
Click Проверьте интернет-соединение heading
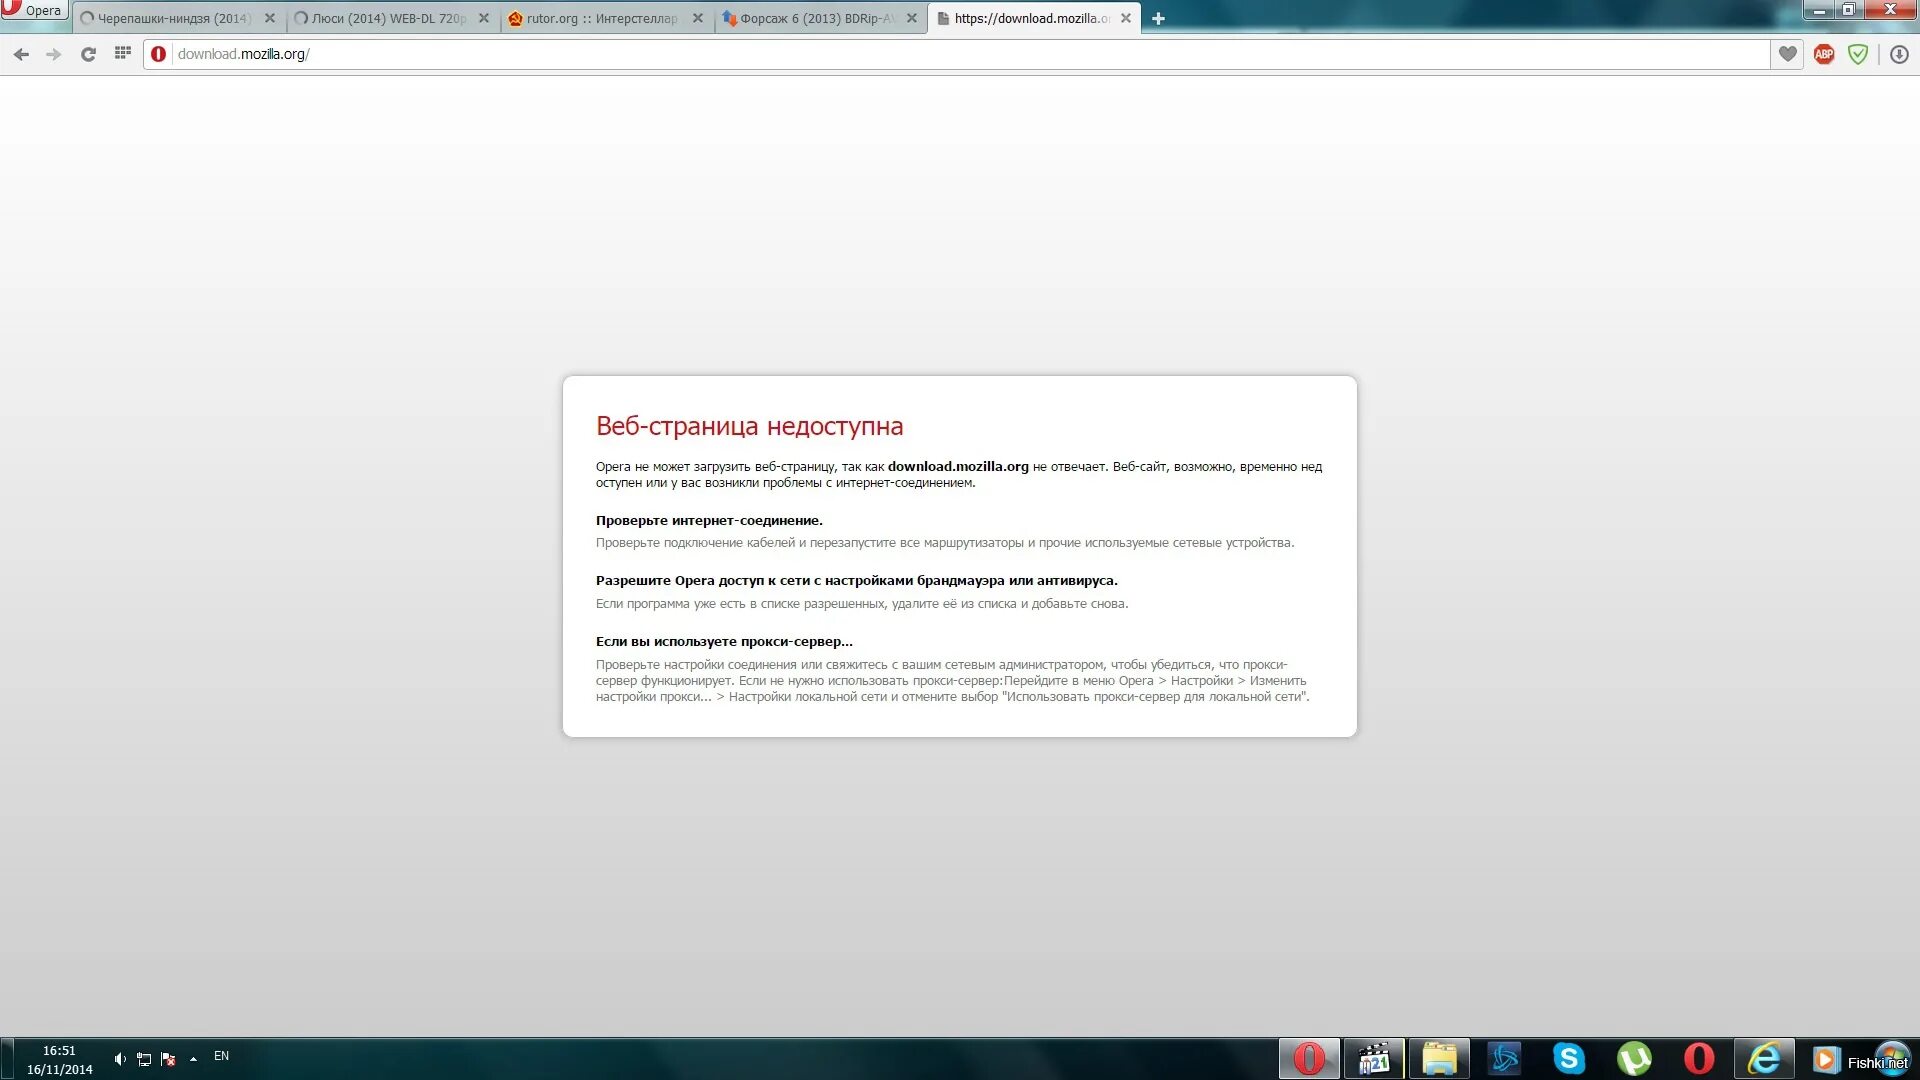[x=709, y=520]
